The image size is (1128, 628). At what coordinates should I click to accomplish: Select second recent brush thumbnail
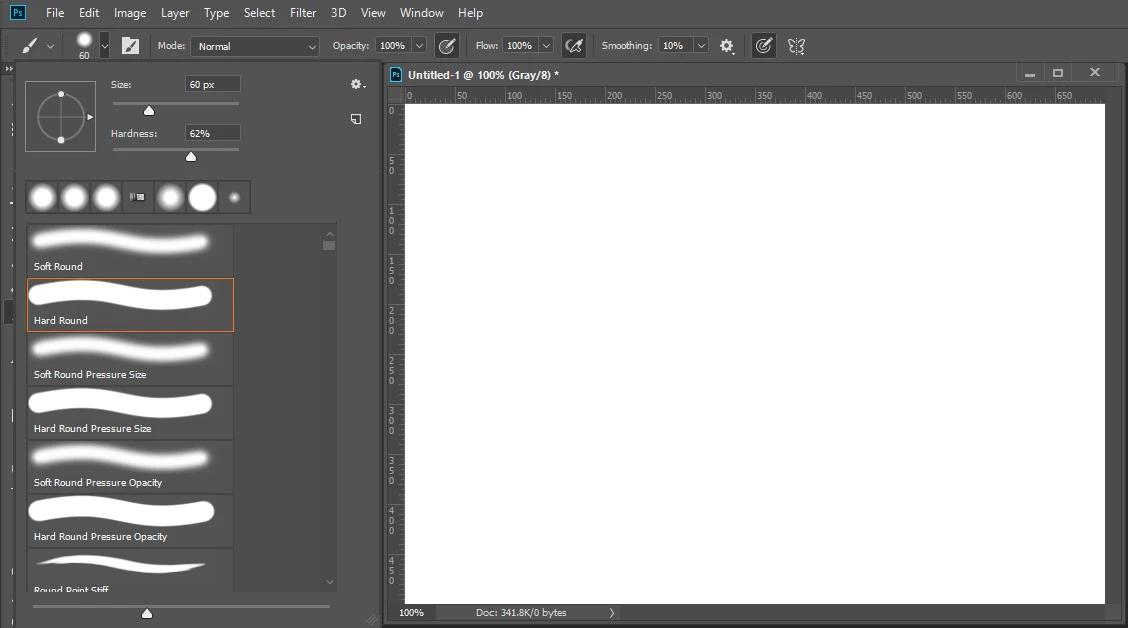[74, 197]
